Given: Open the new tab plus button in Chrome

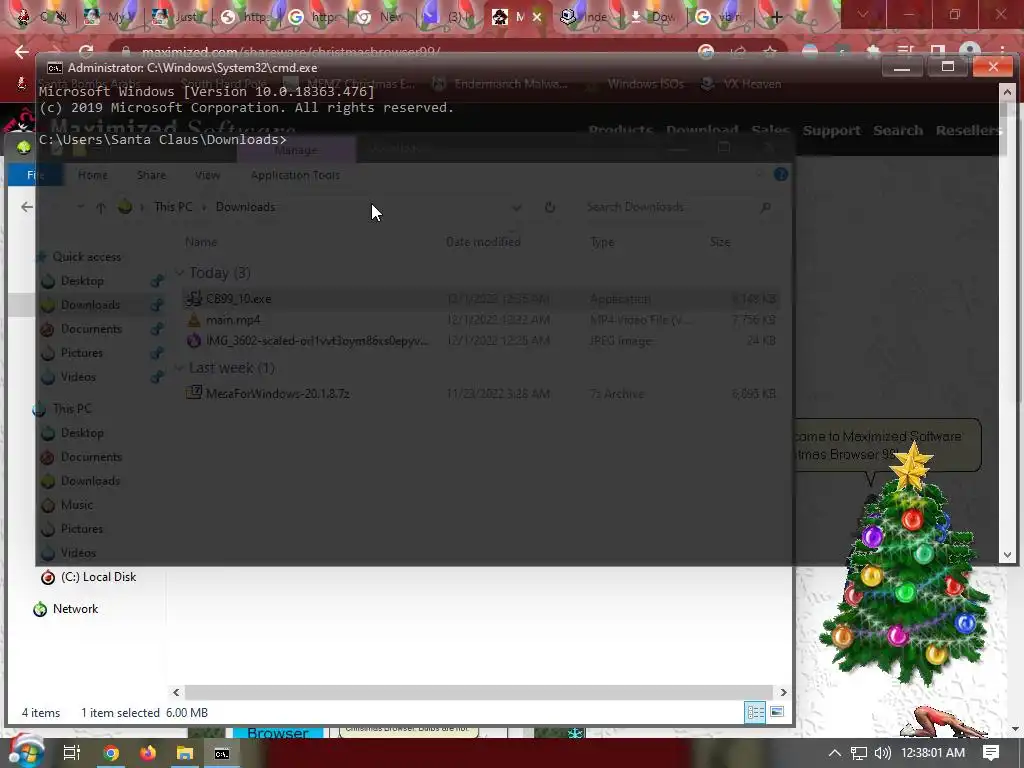Looking at the screenshot, I should pyautogui.click(x=776, y=17).
